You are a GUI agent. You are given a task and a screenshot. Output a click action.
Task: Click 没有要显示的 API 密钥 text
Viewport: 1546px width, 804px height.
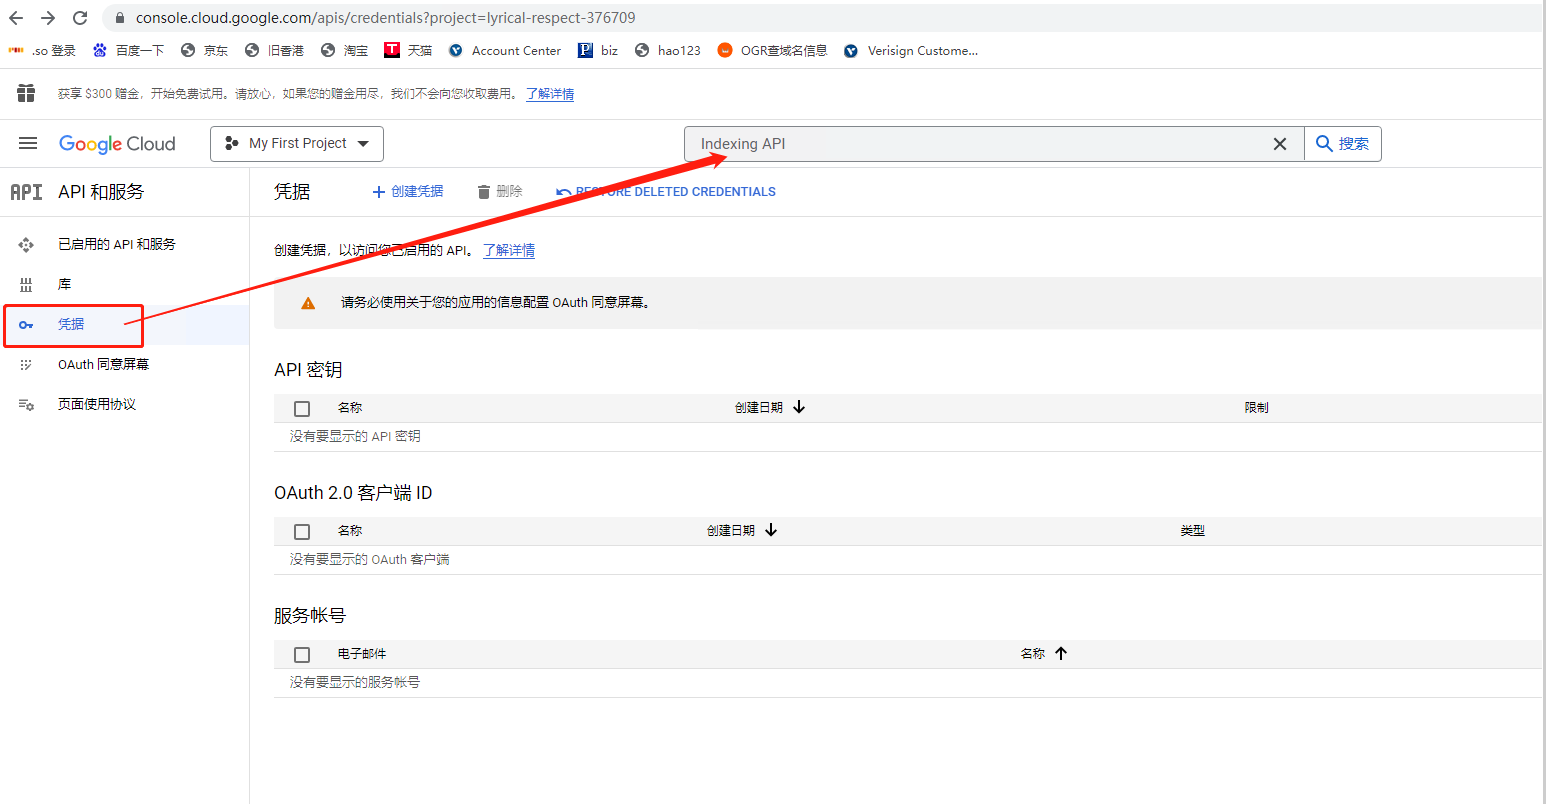[x=355, y=436]
